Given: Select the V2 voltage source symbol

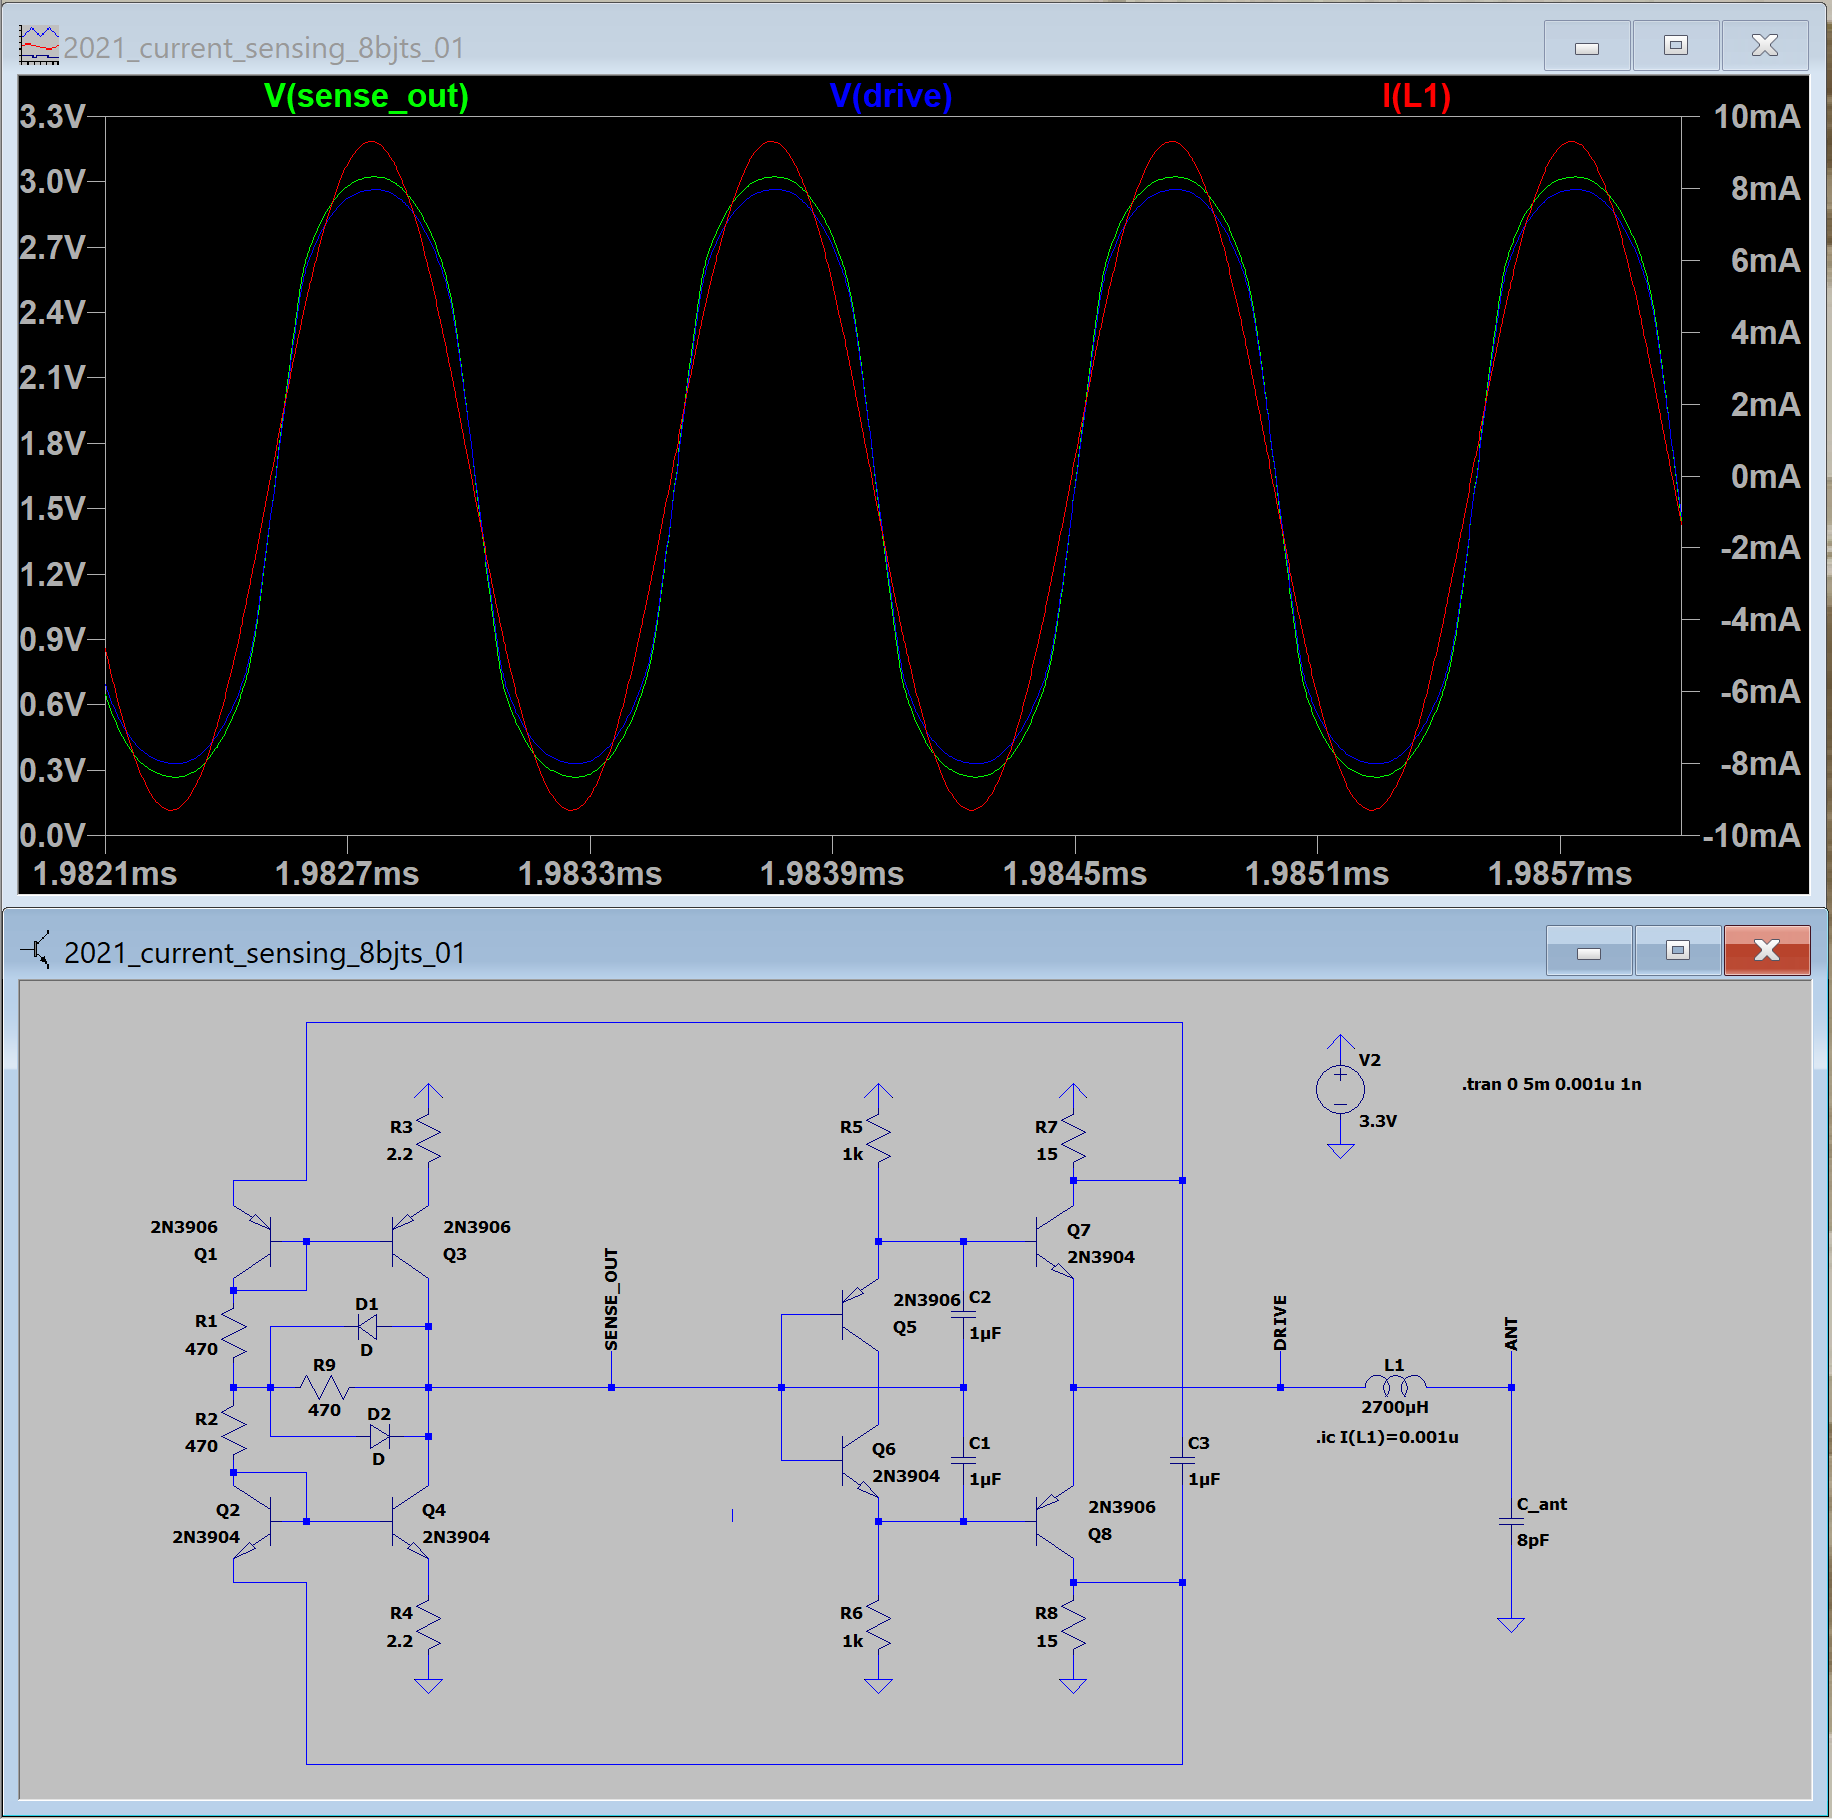Looking at the screenshot, I should tap(1340, 1090).
